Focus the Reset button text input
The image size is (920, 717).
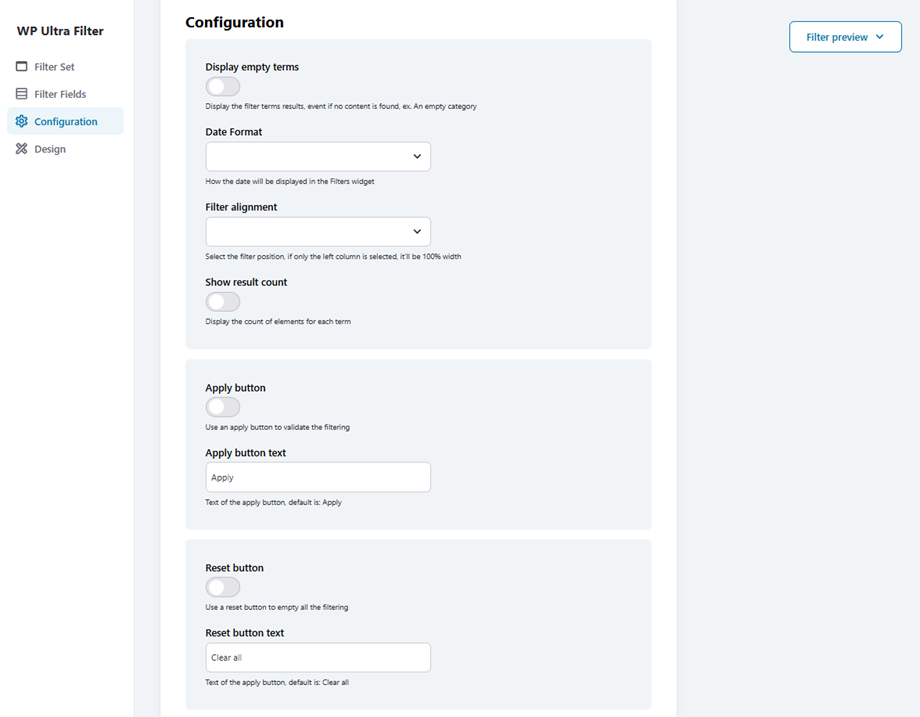[318, 657]
